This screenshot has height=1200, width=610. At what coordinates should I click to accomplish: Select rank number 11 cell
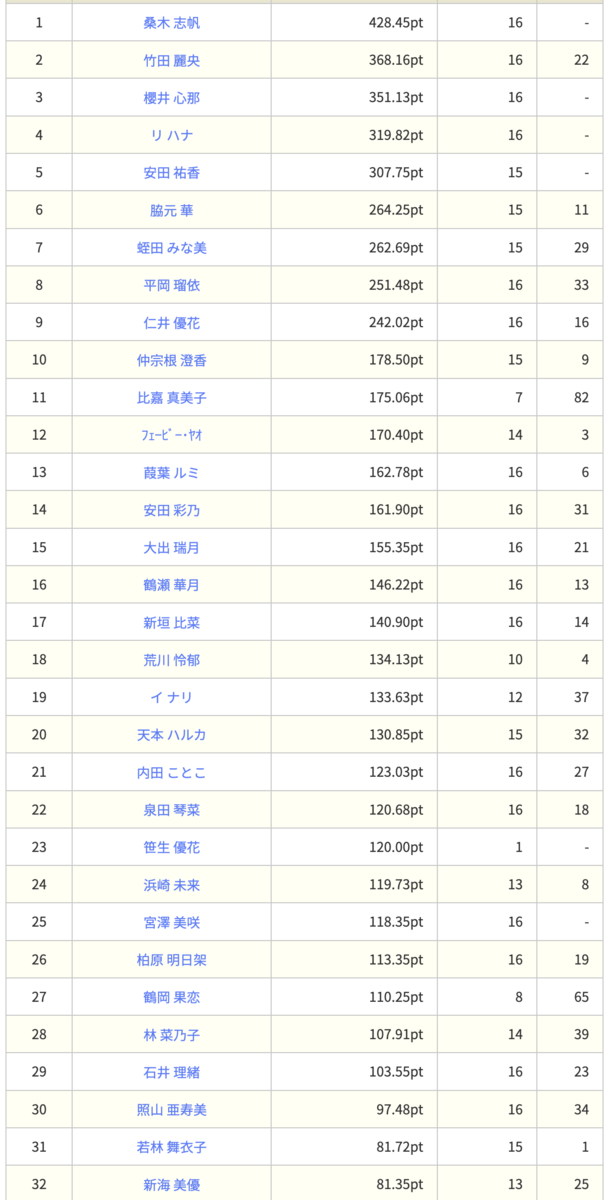click(x=39, y=398)
